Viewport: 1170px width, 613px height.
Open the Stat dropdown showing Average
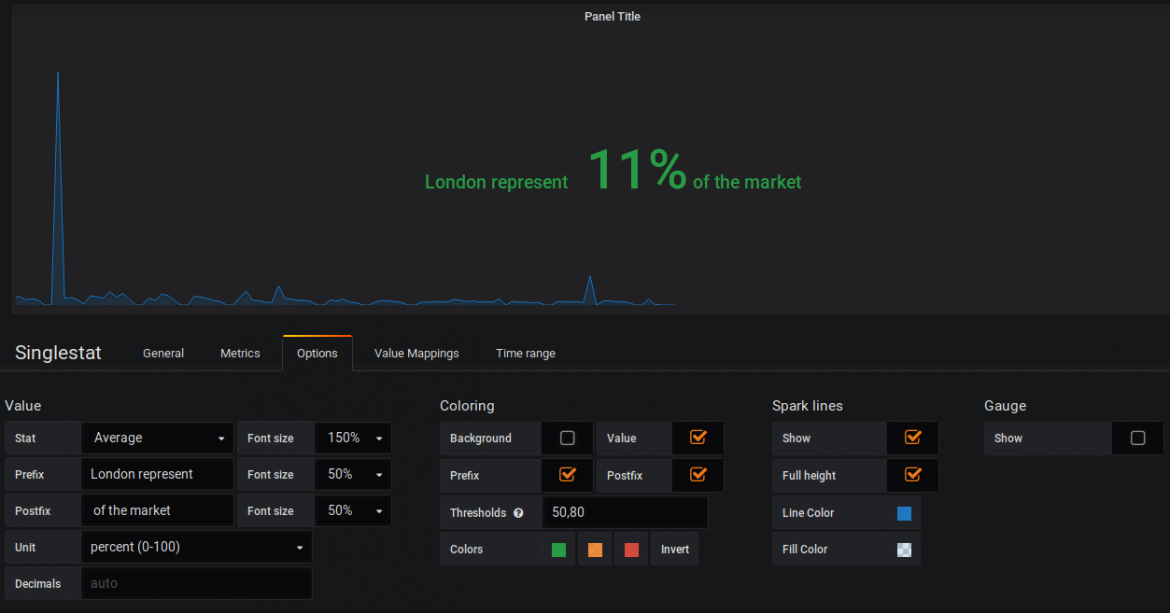coord(157,437)
